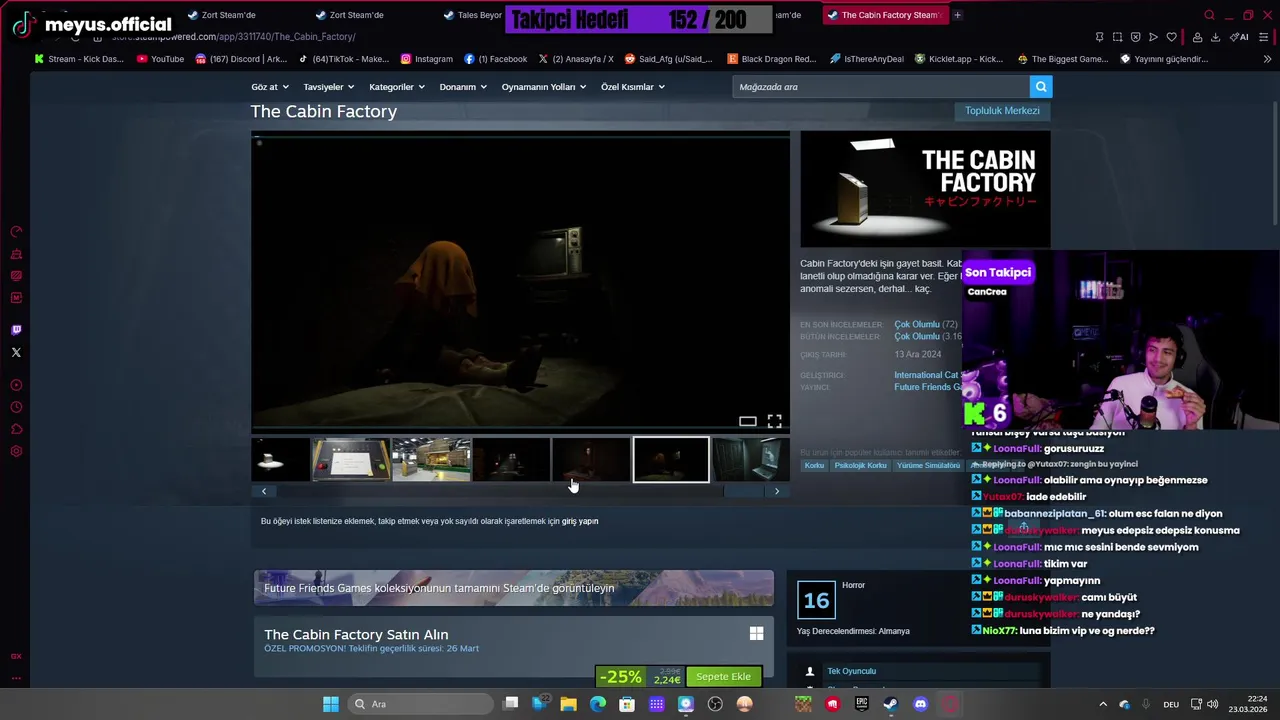
Task: Expand the Kategoriler dropdown
Action: tap(397, 87)
